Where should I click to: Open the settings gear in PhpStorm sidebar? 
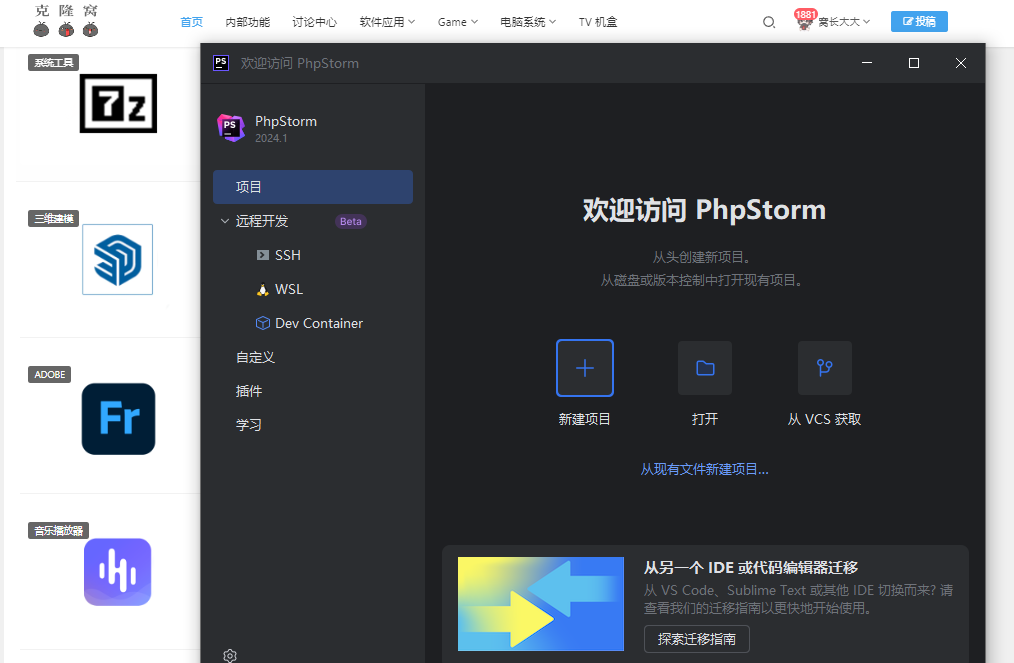tap(230, 655)
